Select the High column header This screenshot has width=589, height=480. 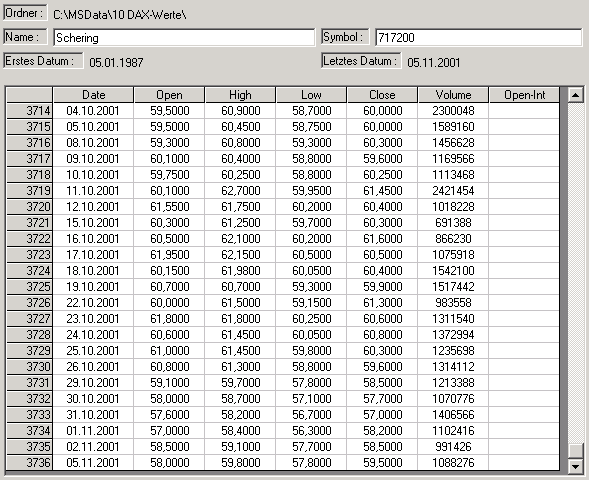240,95
